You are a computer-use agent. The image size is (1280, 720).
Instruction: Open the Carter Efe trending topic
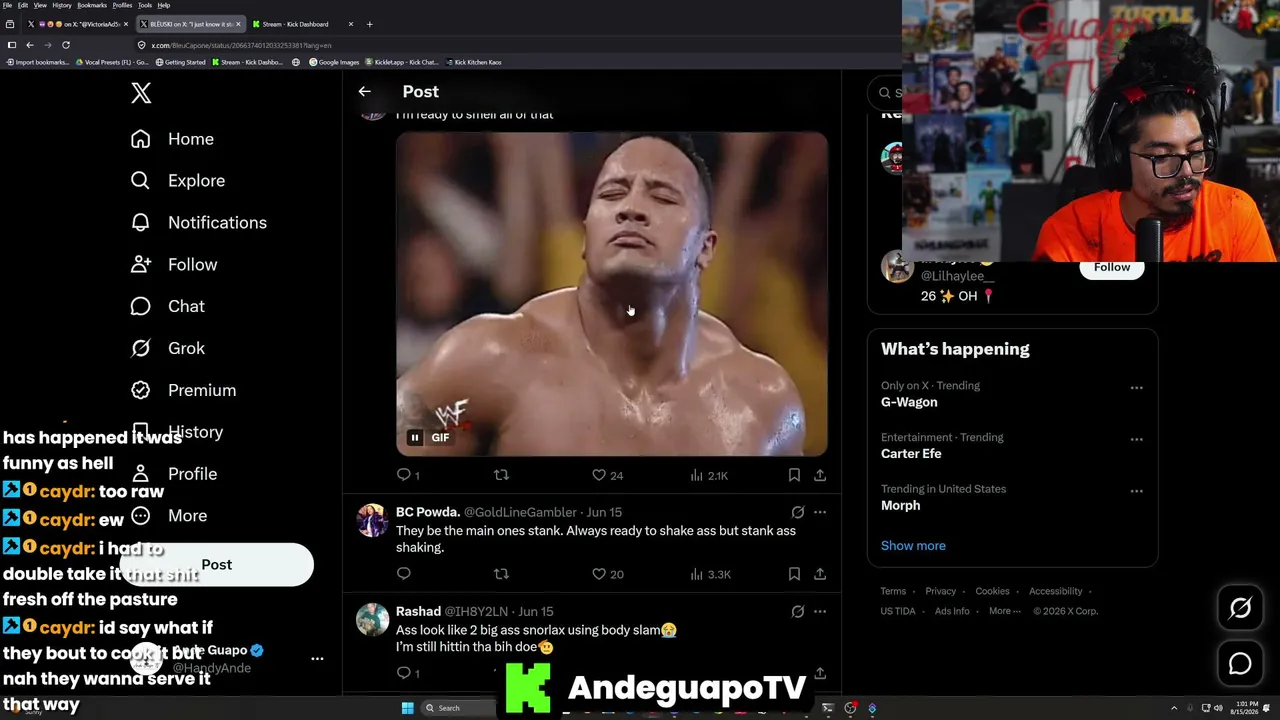[911, 454]
